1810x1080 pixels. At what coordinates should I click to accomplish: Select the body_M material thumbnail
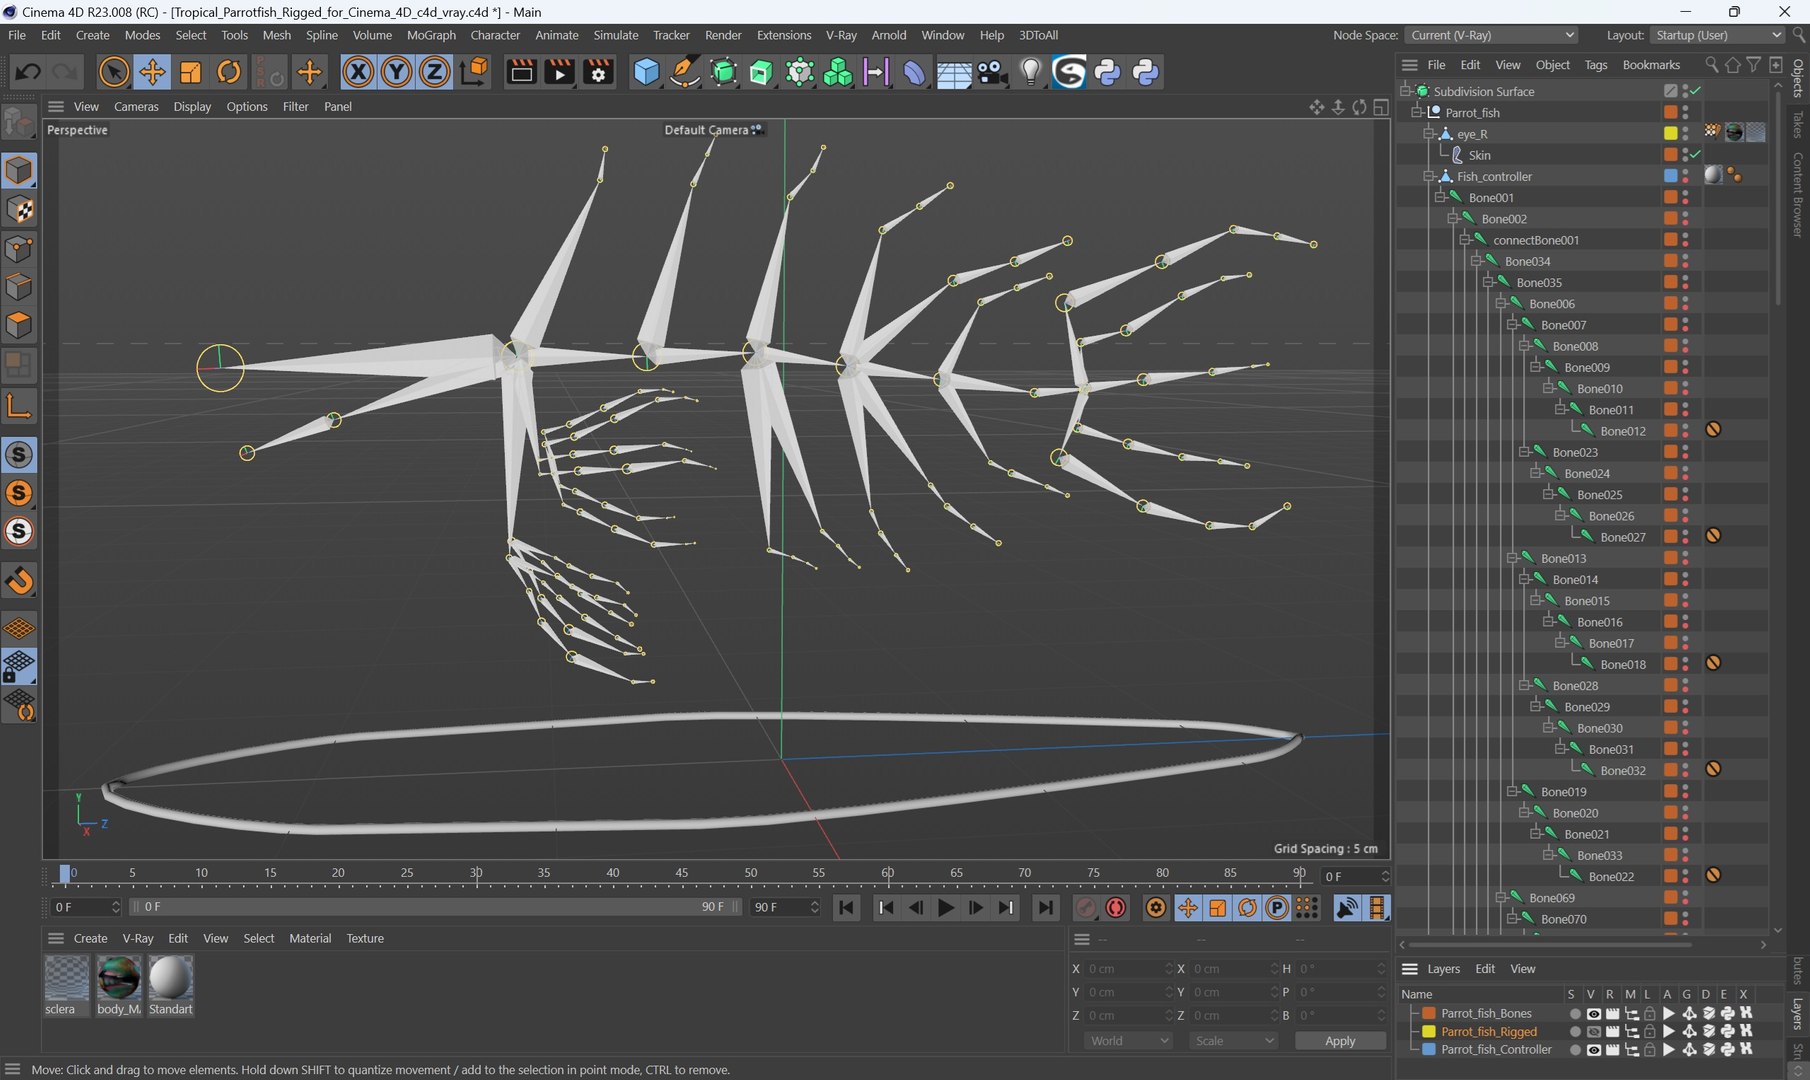pyautogui.click(x=118, y=978)
